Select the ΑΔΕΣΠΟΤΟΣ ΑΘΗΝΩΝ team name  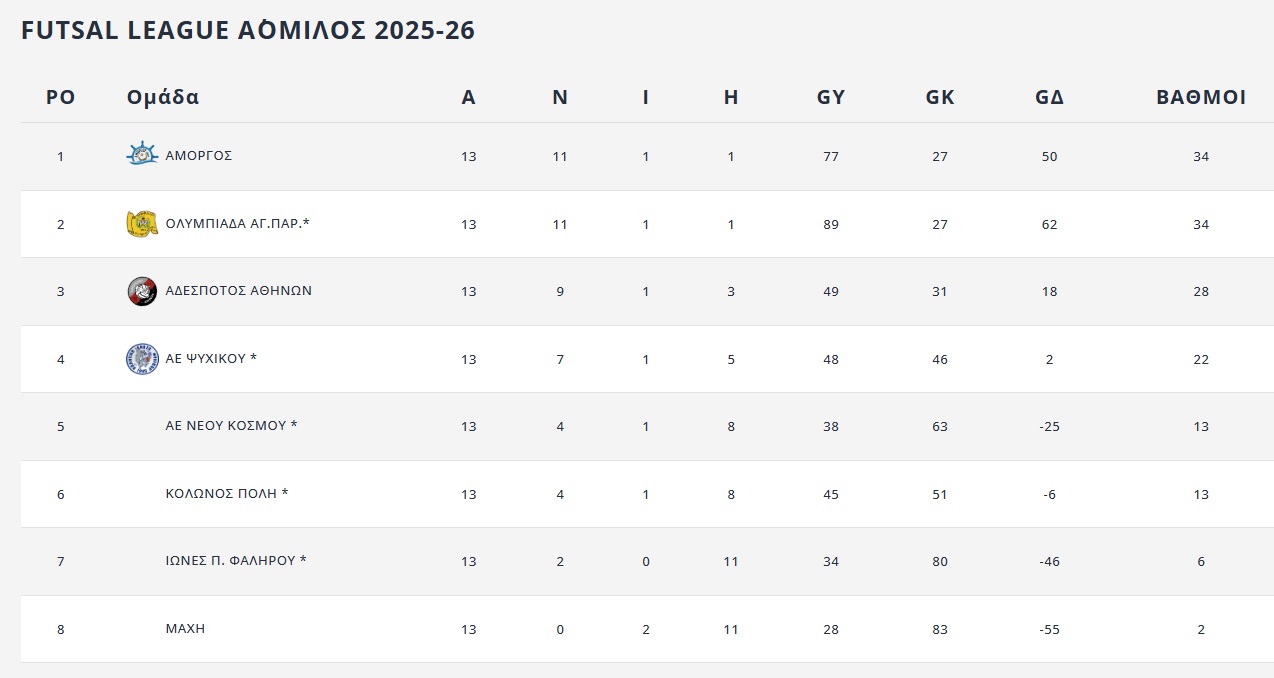click(x=238, y=291)
